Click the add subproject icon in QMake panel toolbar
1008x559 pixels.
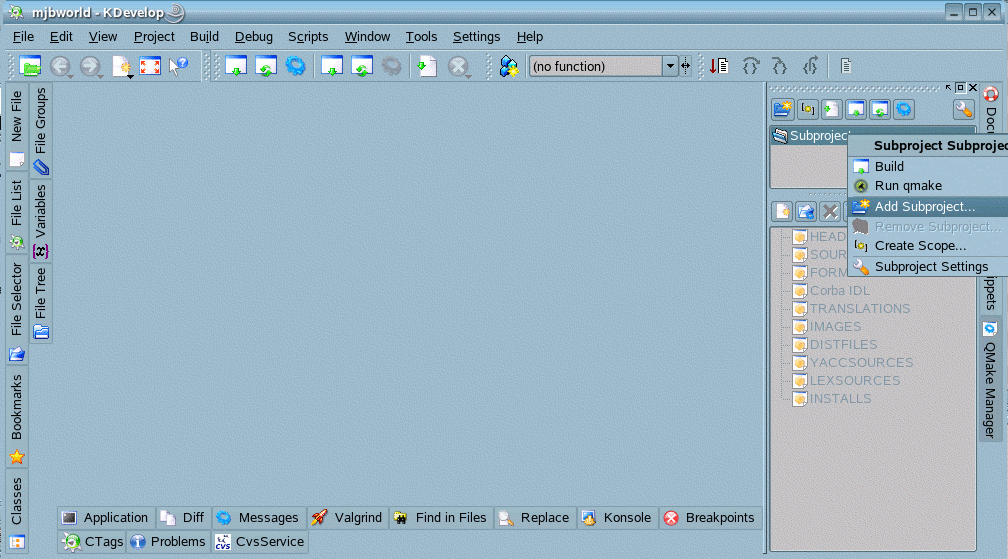pos(783,109)
